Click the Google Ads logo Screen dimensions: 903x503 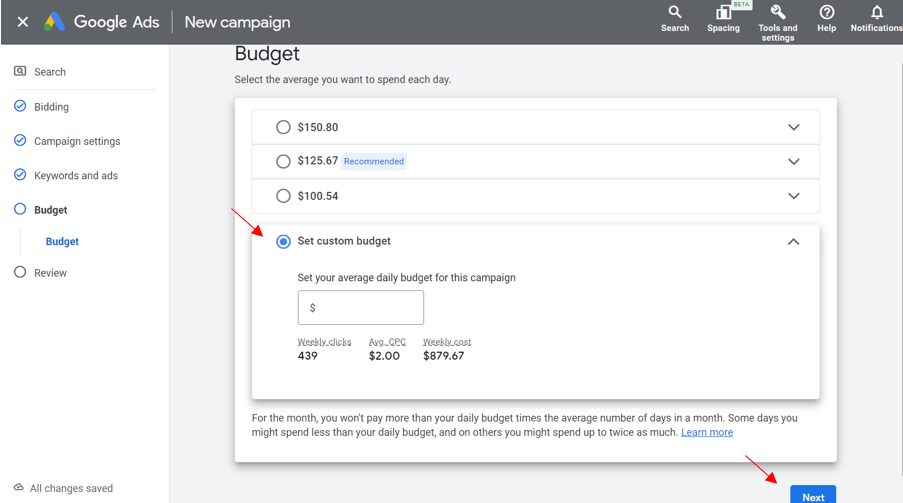[x=54, y=22]
